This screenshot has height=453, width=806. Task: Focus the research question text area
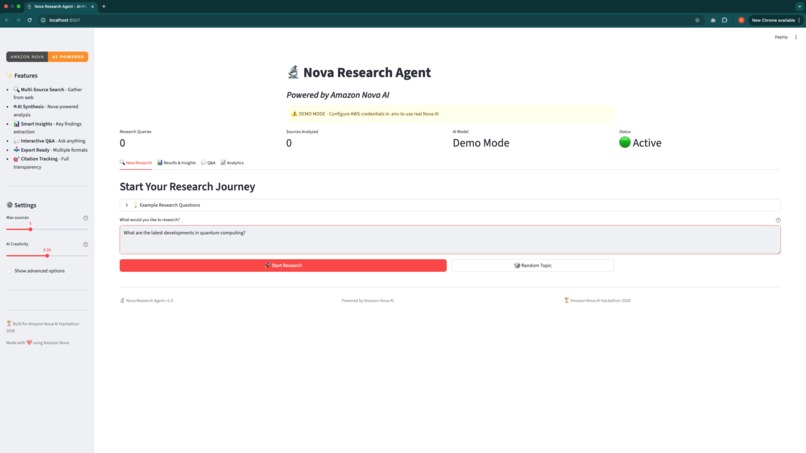pyautogui.click(x=450, y=239)
